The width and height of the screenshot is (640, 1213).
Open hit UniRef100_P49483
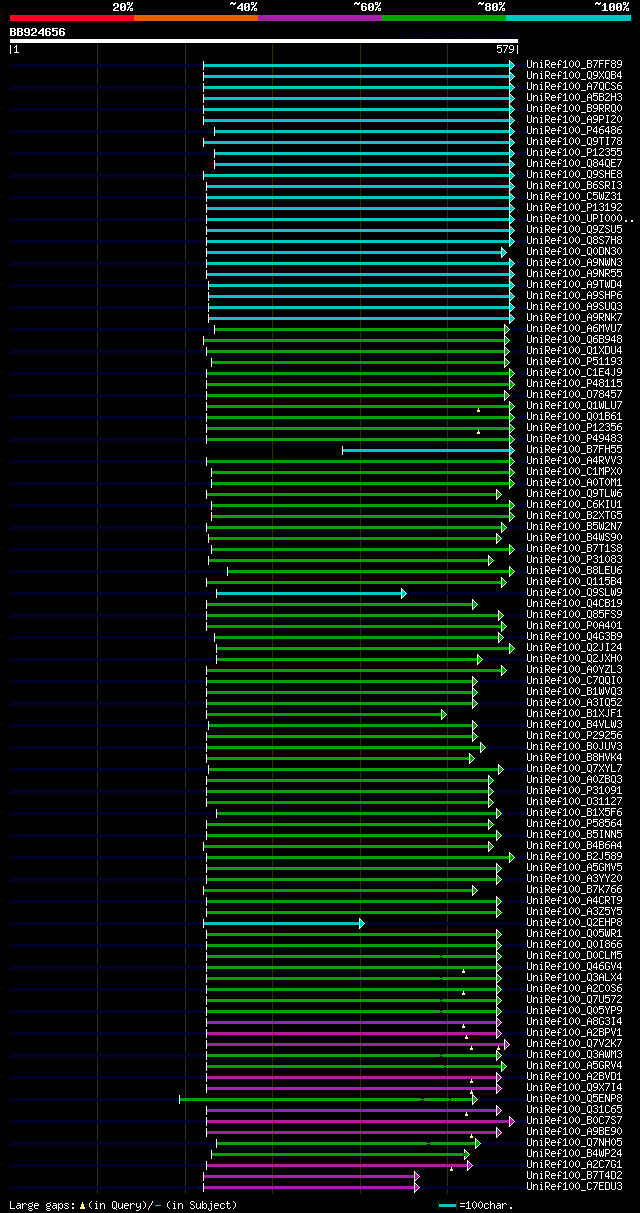click(574, 439)
